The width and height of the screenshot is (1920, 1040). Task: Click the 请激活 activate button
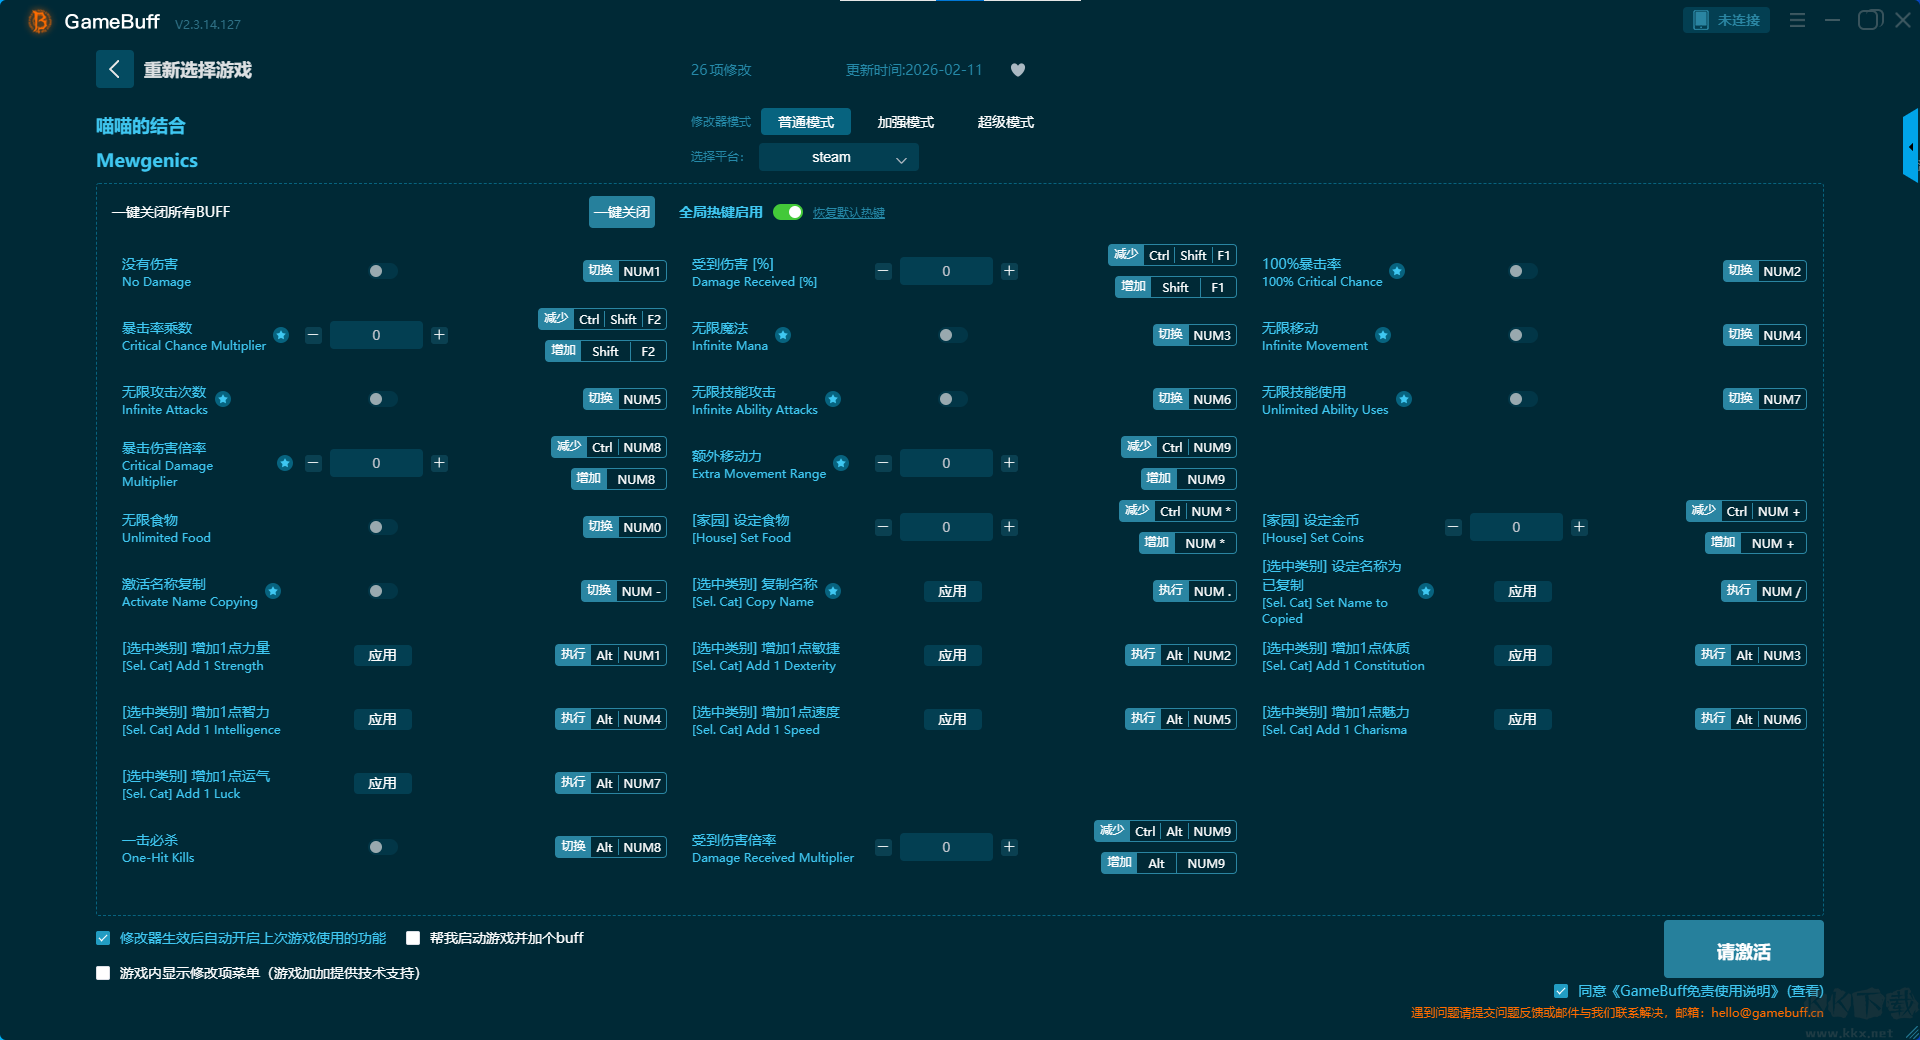(x=1743, y=950)
